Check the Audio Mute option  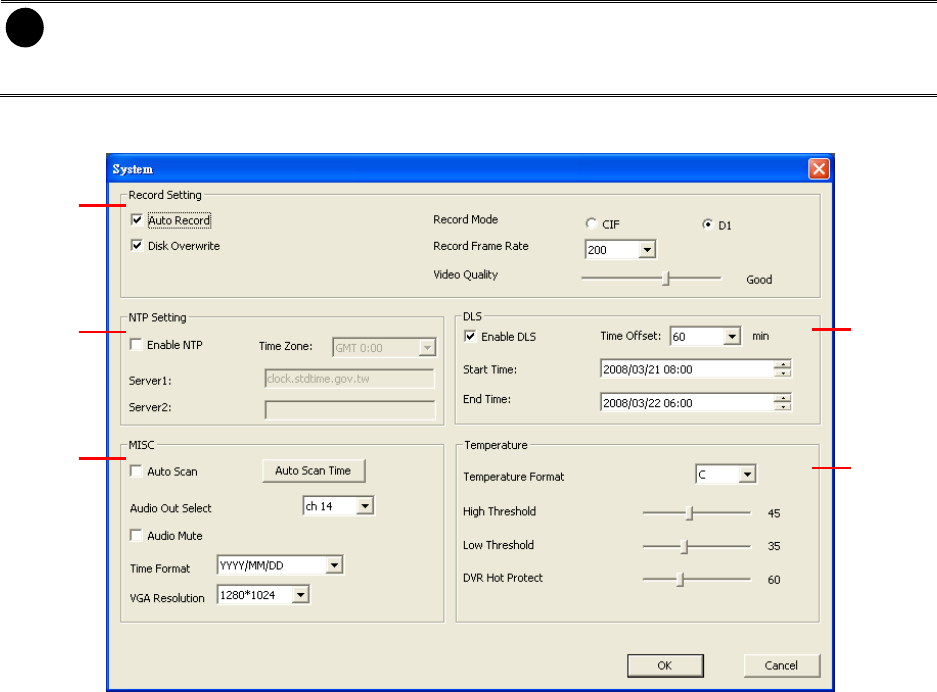pyautogui.click(x=136, y=536)
